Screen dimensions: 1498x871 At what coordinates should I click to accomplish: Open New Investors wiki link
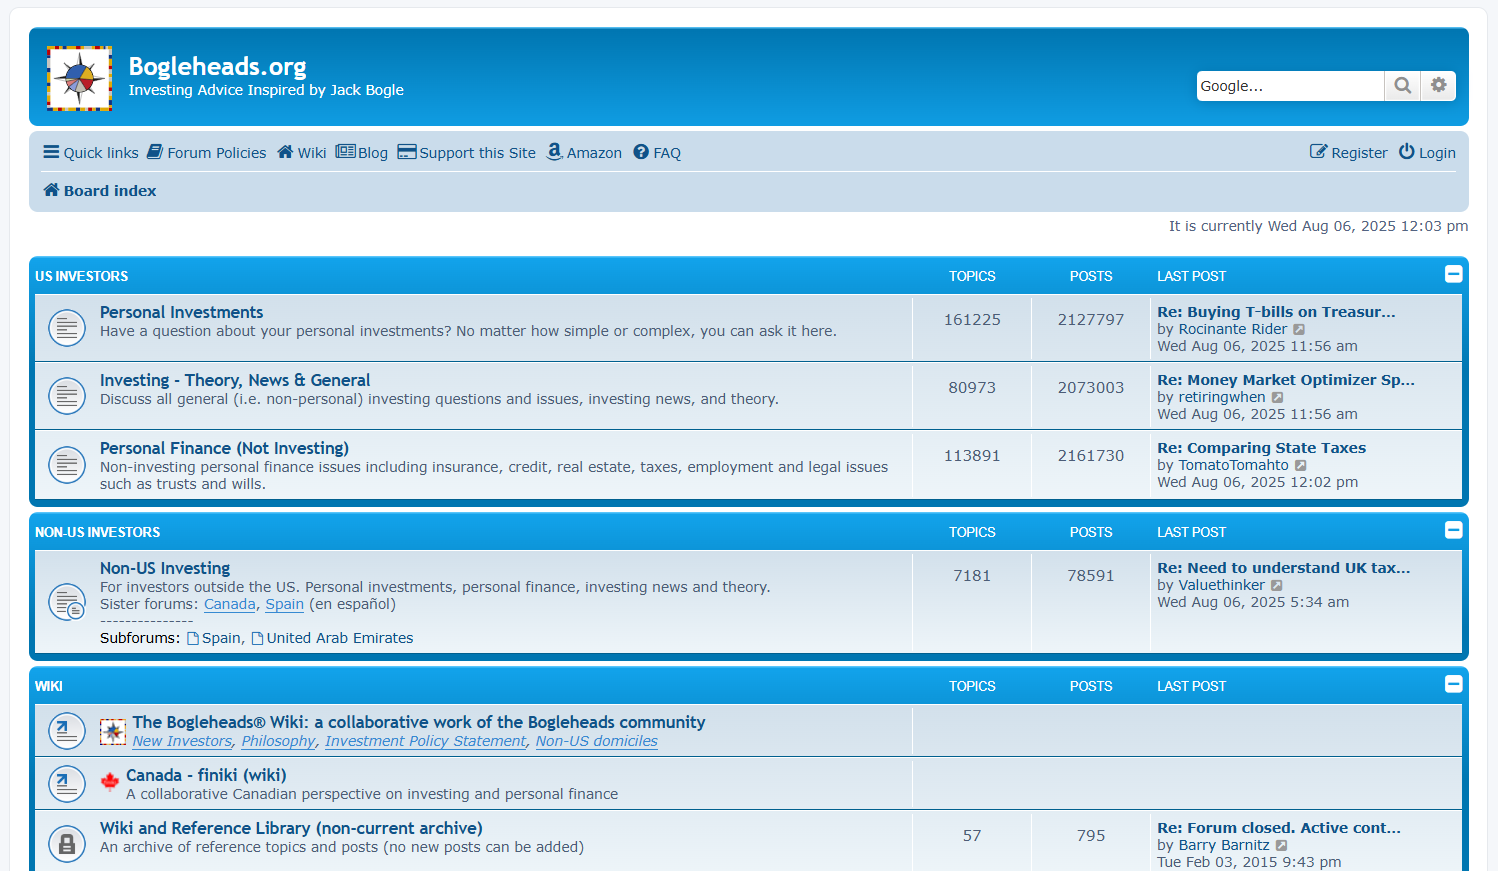(x=182, y=741)
